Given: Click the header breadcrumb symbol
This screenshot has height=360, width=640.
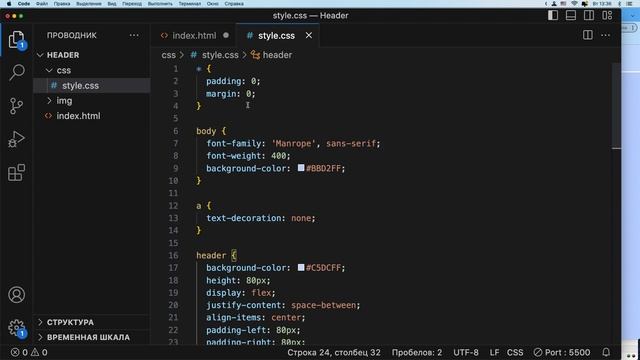Looking at the screenshot, I should click(x=277, y=55).
